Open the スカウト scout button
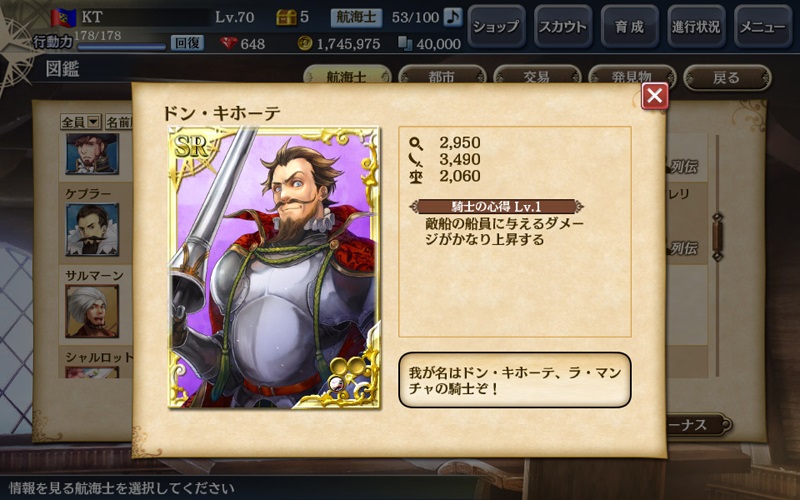 click(x=563, y=26)
